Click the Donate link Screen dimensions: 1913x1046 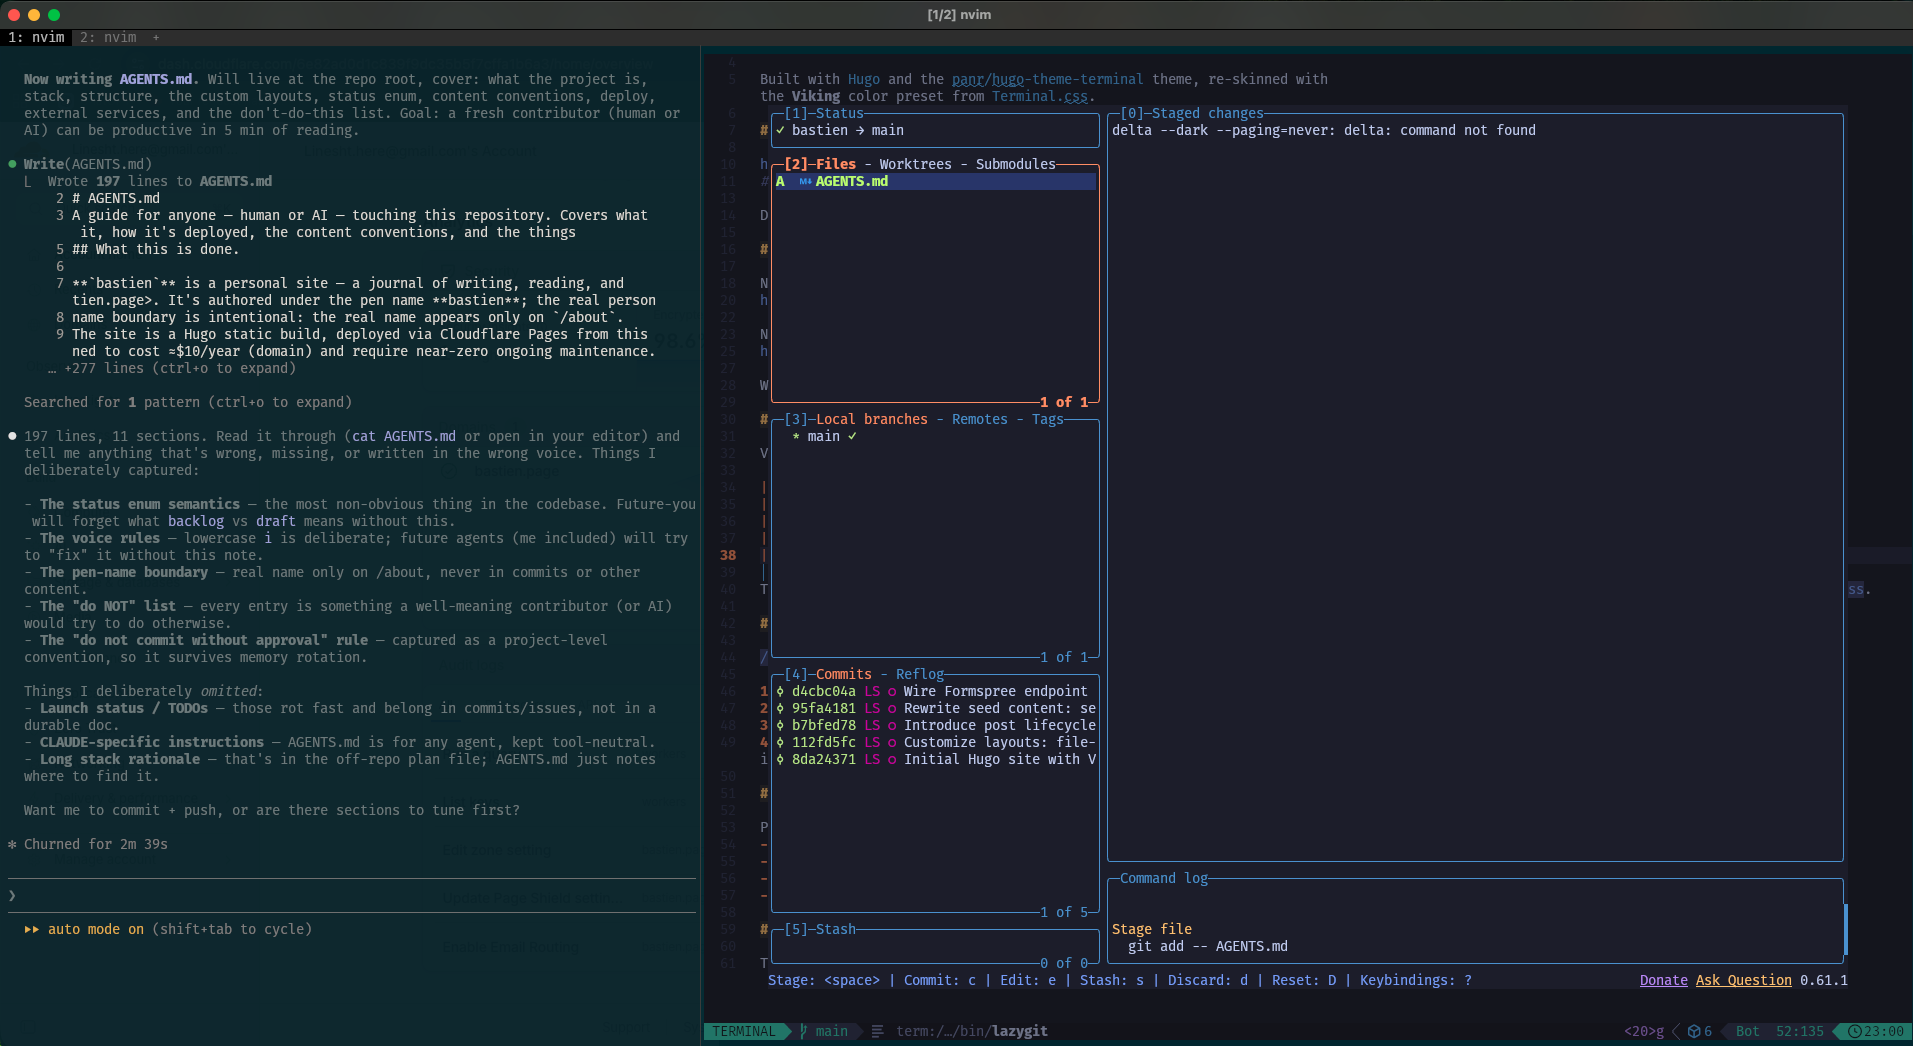point(1663,980)
